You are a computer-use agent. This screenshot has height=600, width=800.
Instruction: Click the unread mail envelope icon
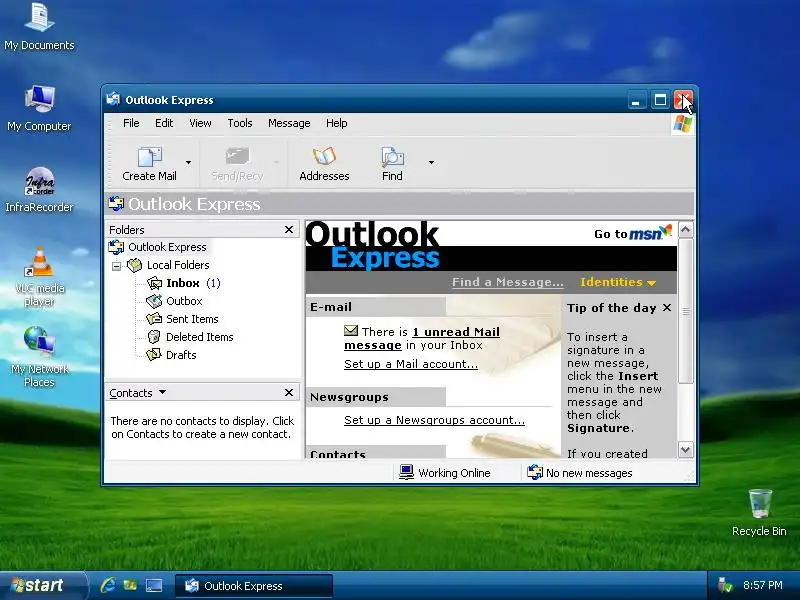pos(351,331)
